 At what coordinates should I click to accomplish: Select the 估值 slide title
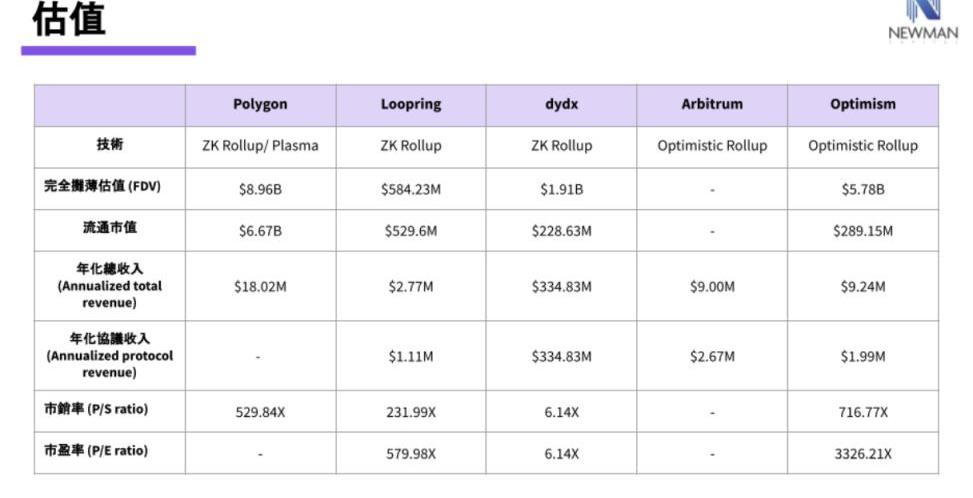68,19
